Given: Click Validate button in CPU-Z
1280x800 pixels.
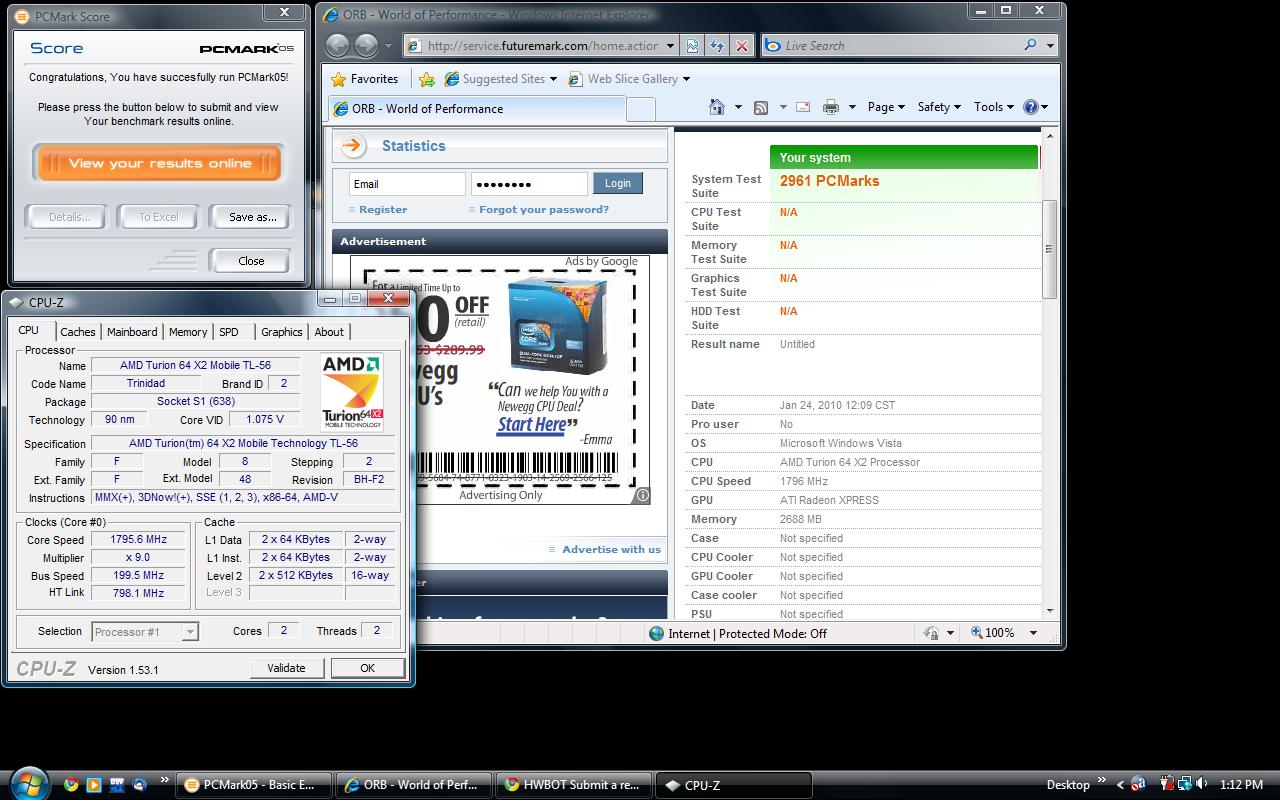Looking at the screenshot, I should point(286,668).
